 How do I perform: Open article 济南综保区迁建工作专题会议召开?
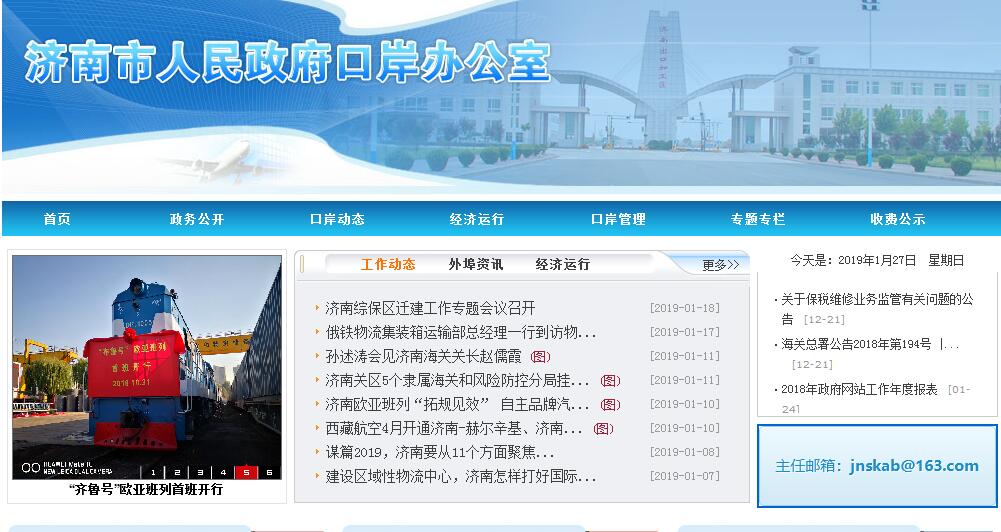tap(430, 308)
